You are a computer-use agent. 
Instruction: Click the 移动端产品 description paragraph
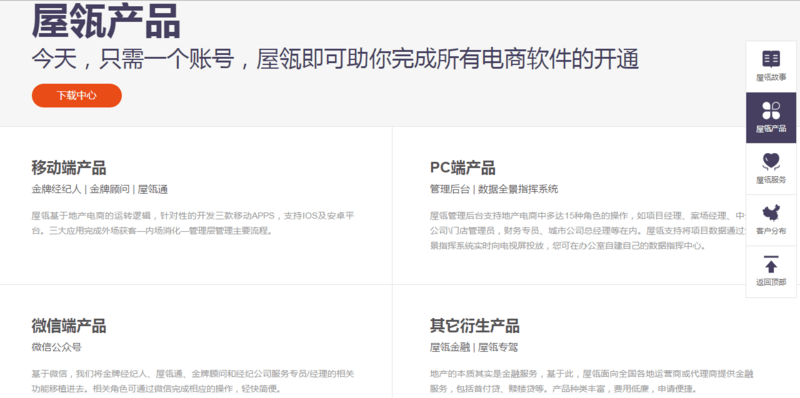point(193,223)
